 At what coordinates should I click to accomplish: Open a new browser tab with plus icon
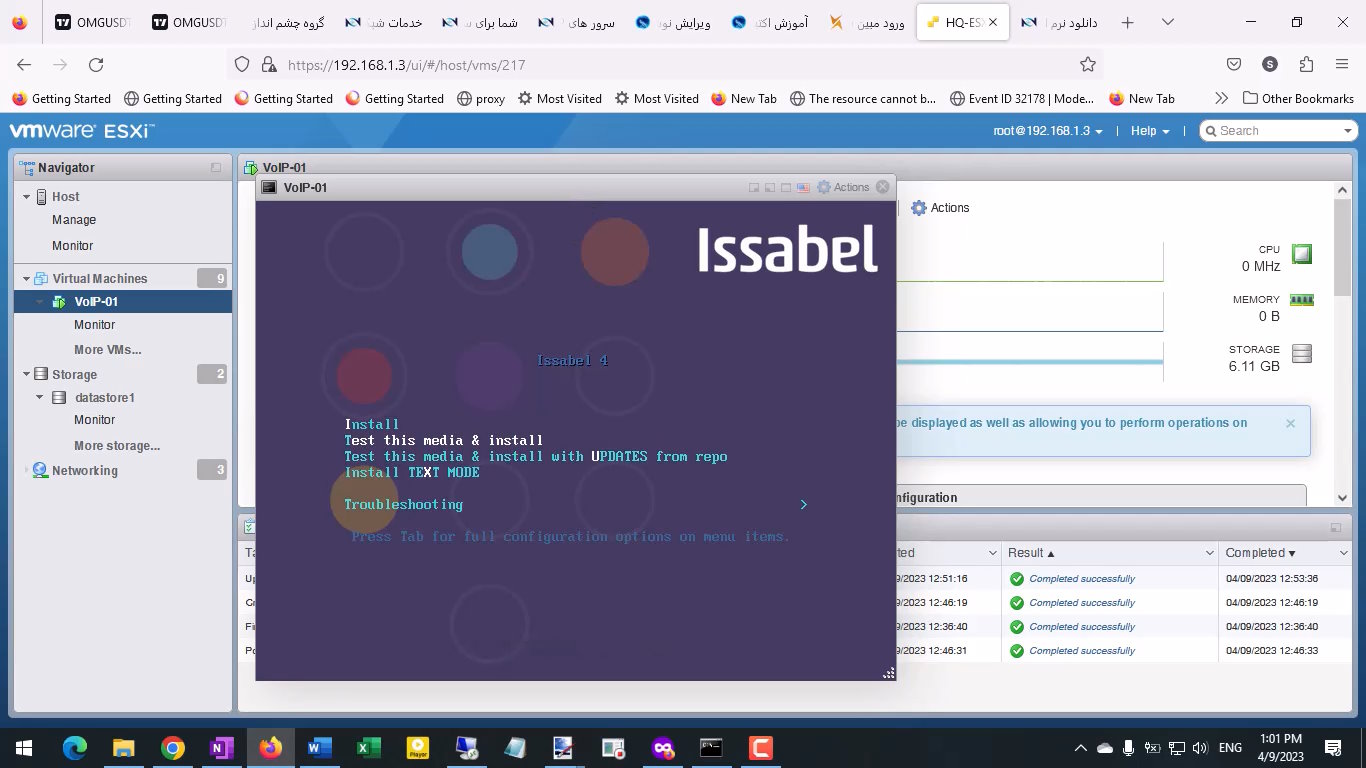tap(1128, 22)
